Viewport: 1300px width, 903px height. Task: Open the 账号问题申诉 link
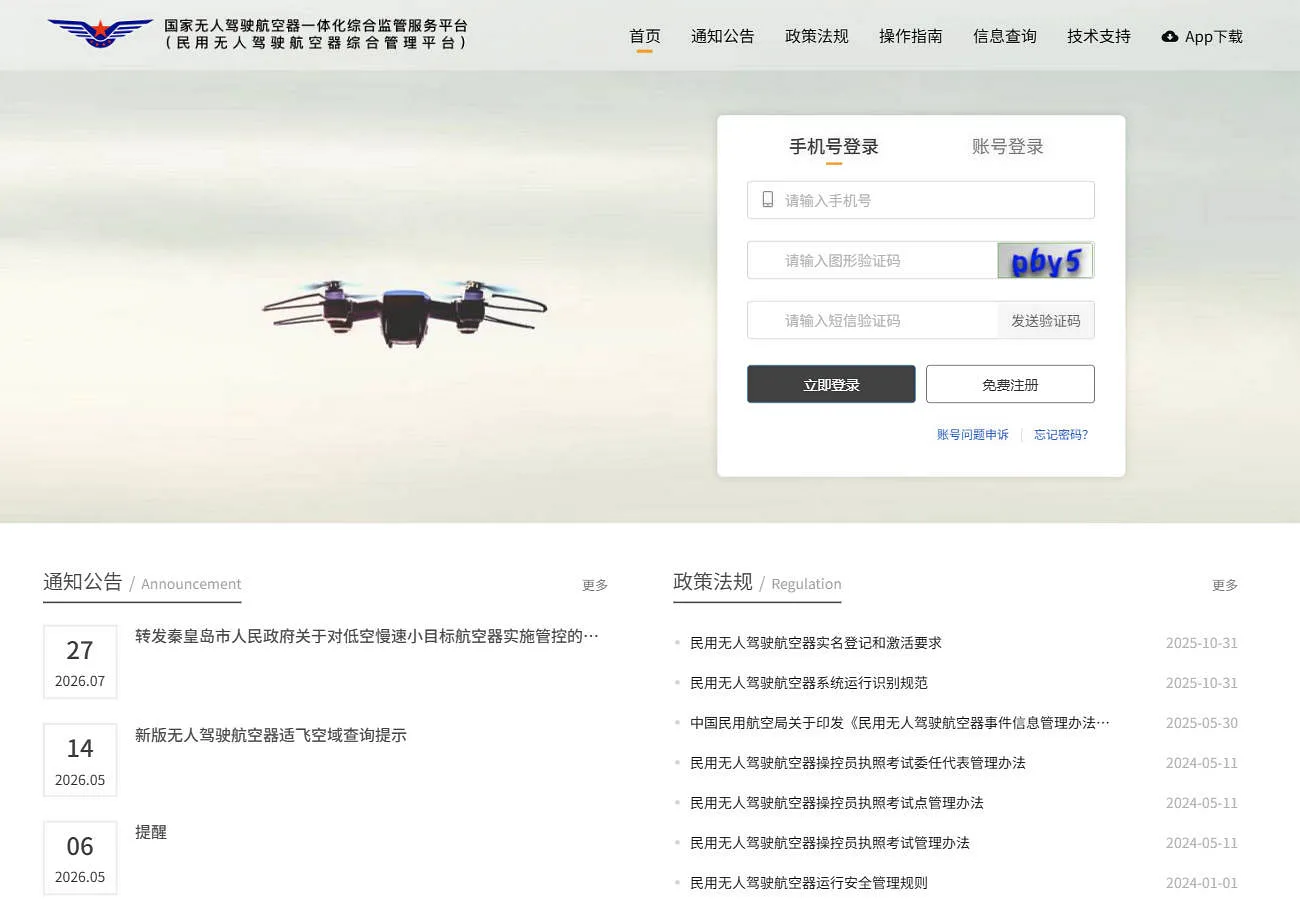click(x=973, y=435)
